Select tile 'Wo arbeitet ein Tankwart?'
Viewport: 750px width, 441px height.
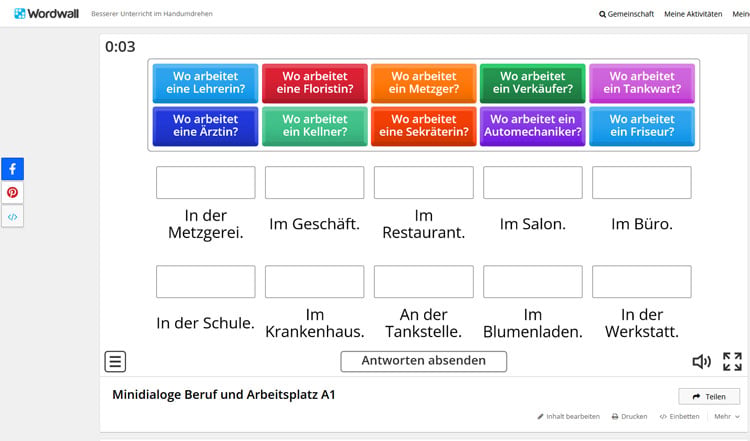pyautogui.click(x=642, y=83)
